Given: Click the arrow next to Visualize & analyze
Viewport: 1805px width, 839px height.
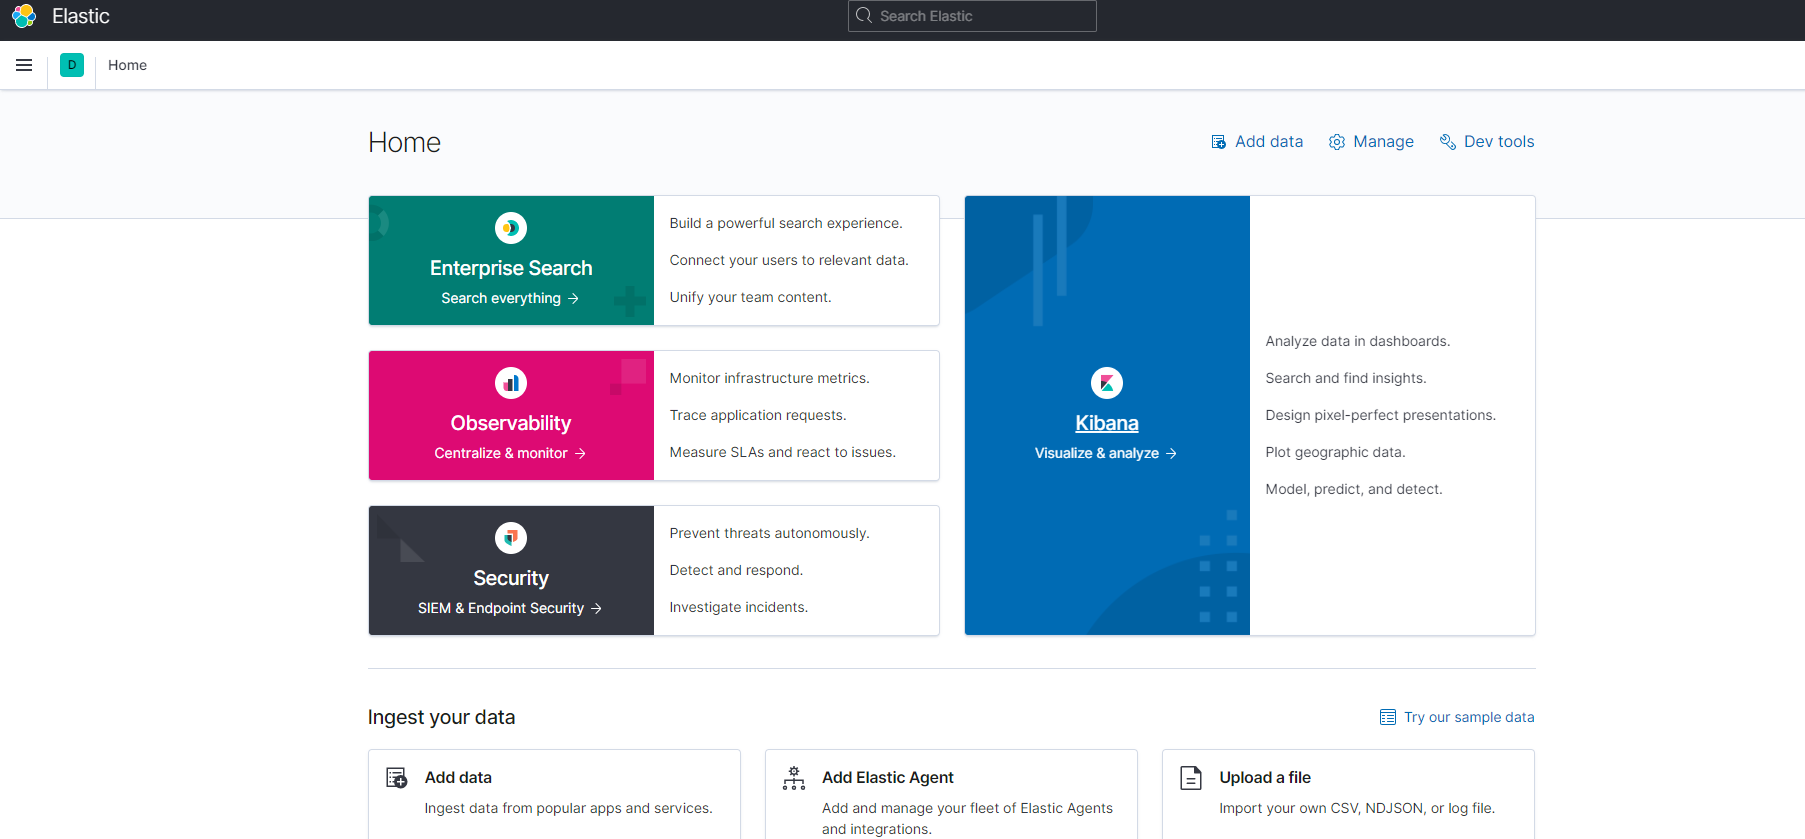Looking at the screenshot, I should click(1171, 453).
